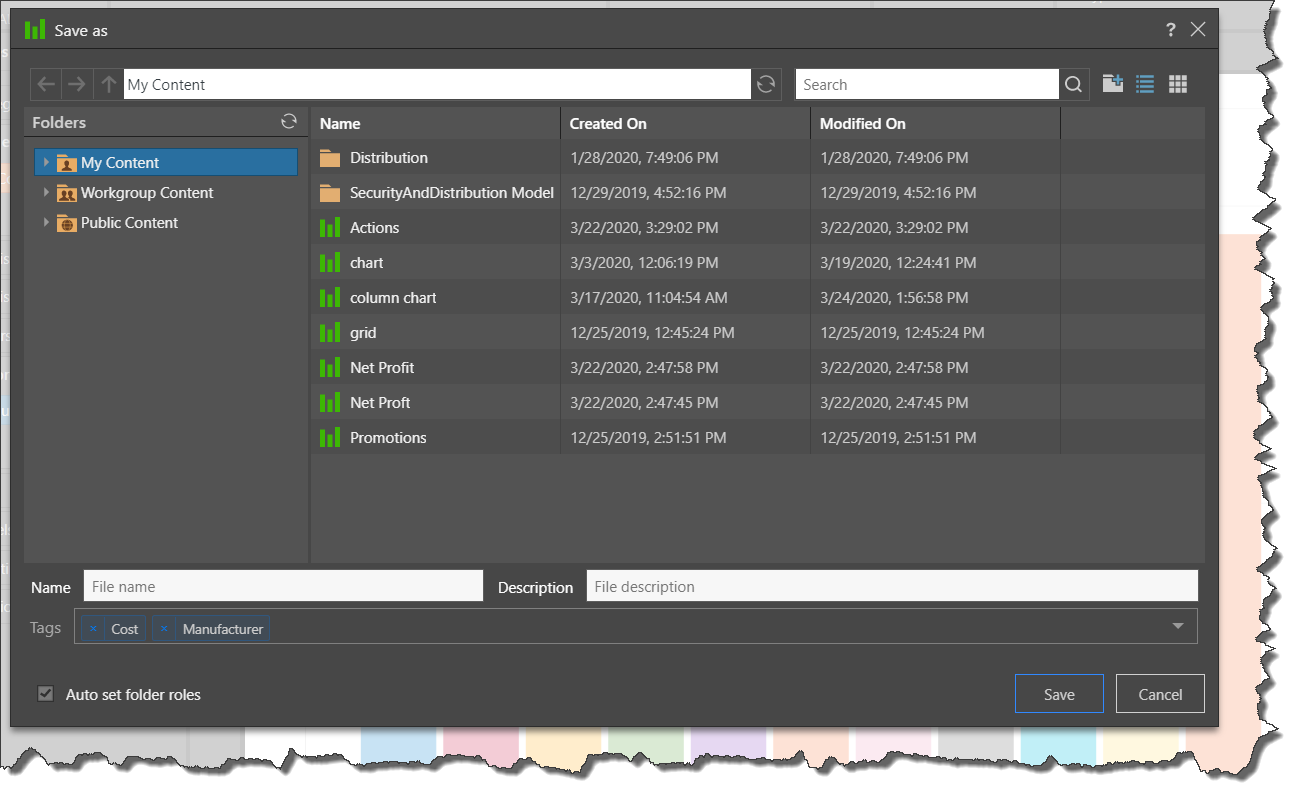Toggle Auto set folder roles checkbox

point(46,694)
